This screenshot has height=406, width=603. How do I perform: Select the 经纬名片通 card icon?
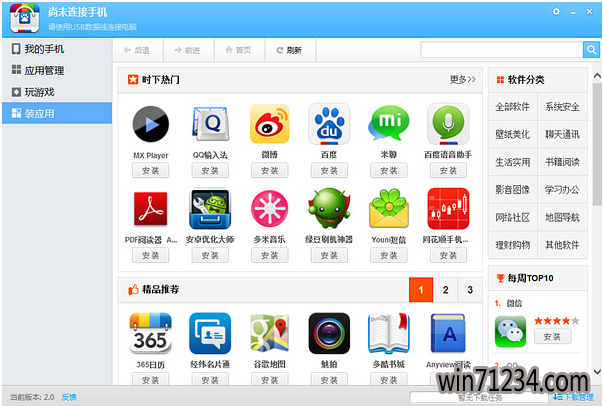pos(210,333)
